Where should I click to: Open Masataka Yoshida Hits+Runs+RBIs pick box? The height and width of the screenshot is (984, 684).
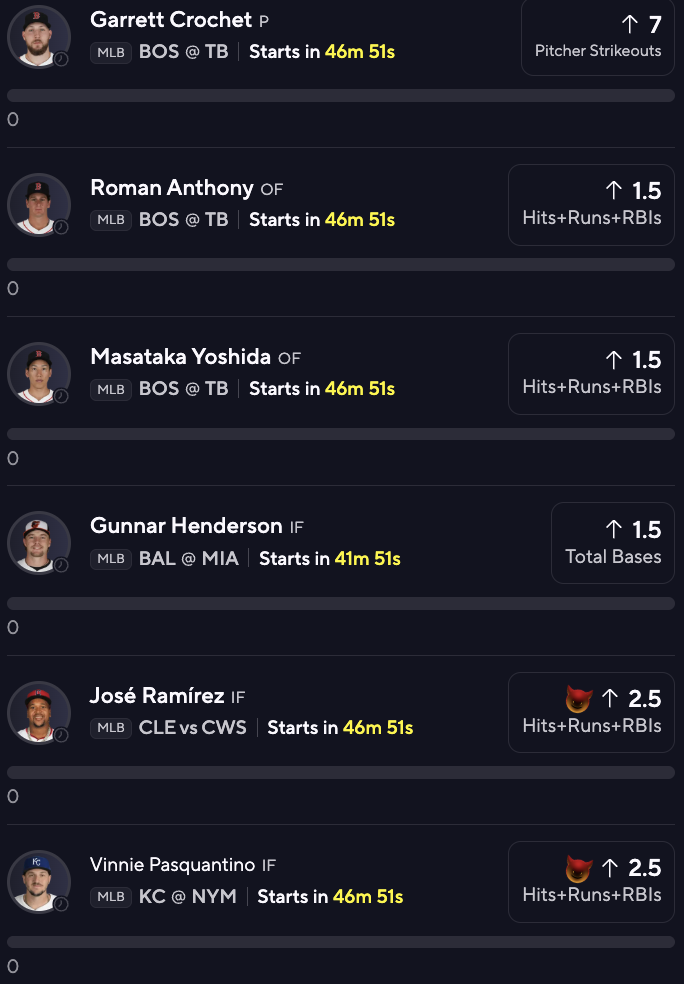[591, 374]
